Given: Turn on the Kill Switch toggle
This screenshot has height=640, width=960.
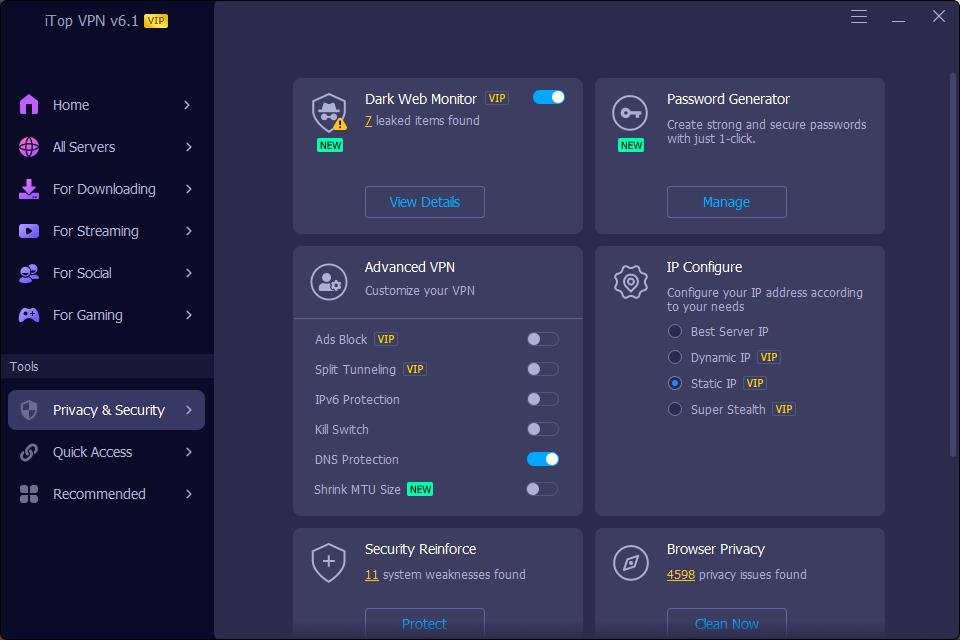Looking at the screenshot, I should tap(542, 429).
